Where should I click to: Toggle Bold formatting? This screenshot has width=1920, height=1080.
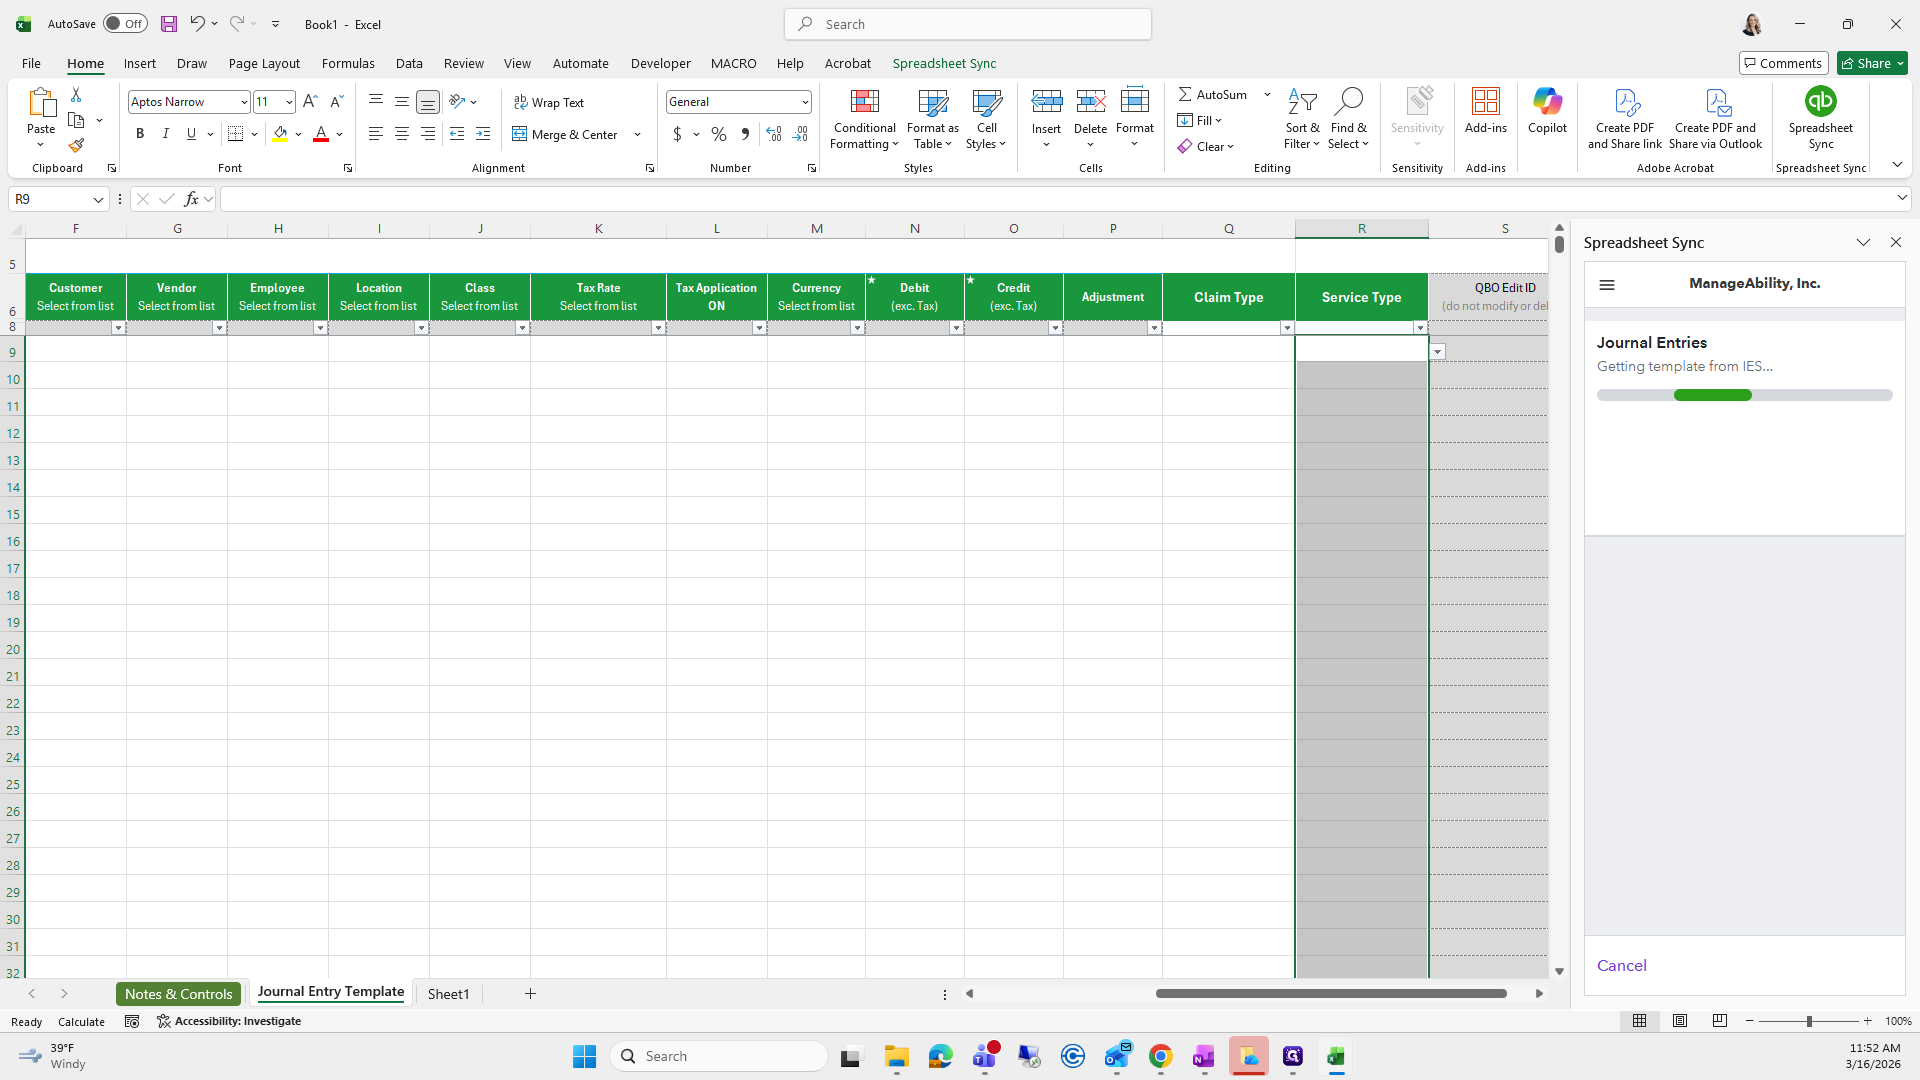point(140,134)
